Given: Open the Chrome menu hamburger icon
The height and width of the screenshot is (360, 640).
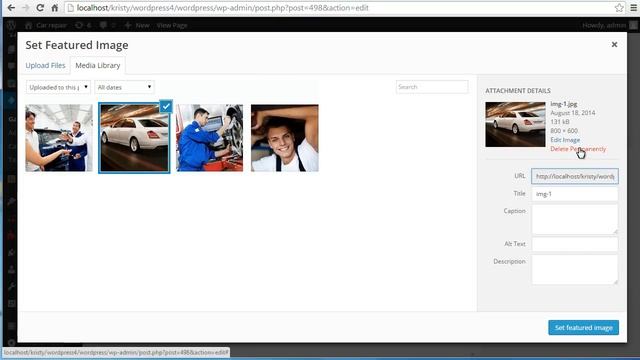Looking at the screenshot, I should pos(633,8).
